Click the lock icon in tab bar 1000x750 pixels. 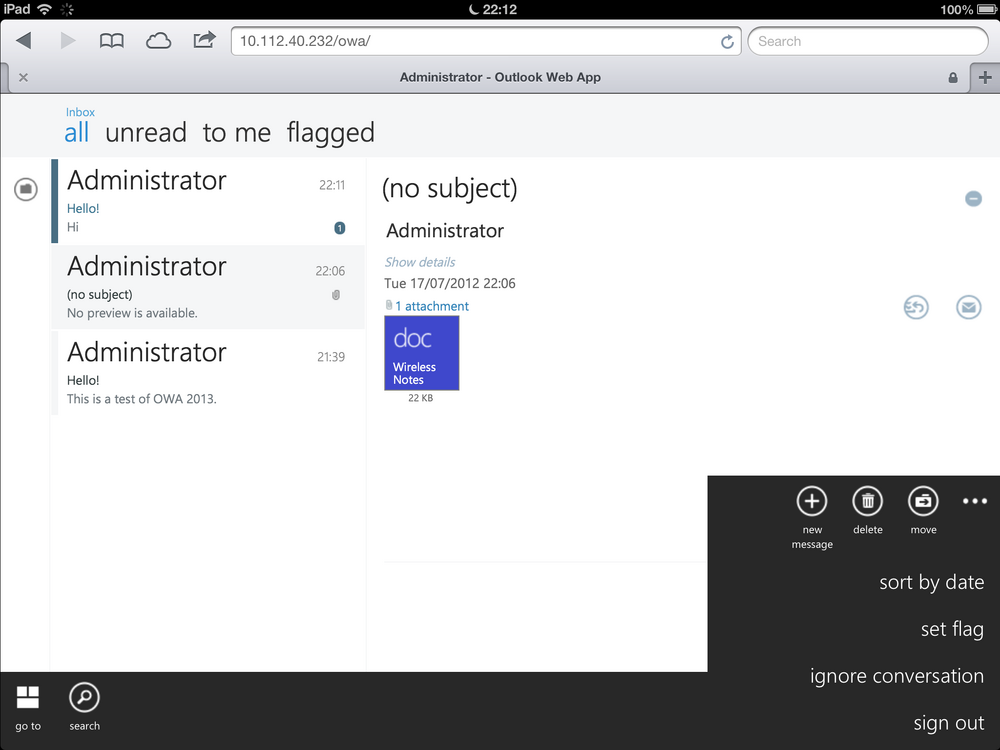click(952, 78)
